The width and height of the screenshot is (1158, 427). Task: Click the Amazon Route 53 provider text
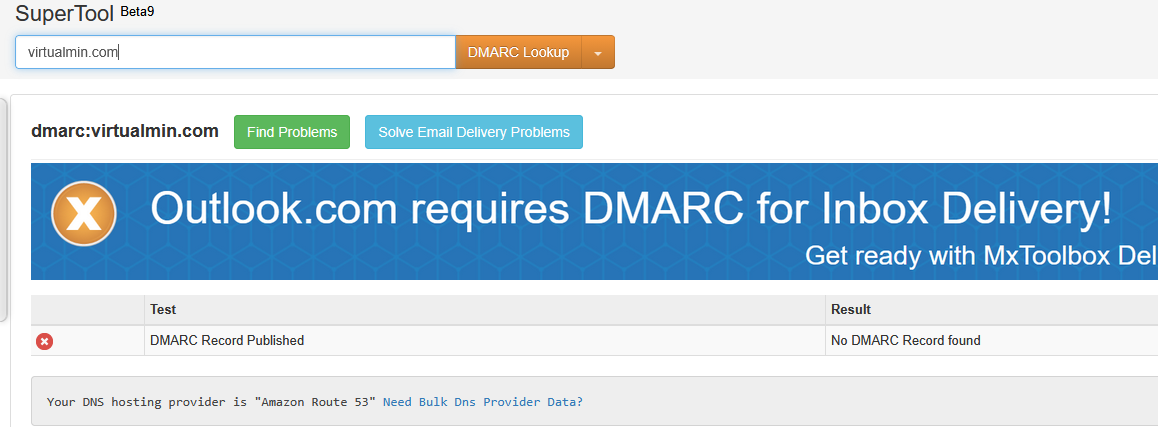315,402
